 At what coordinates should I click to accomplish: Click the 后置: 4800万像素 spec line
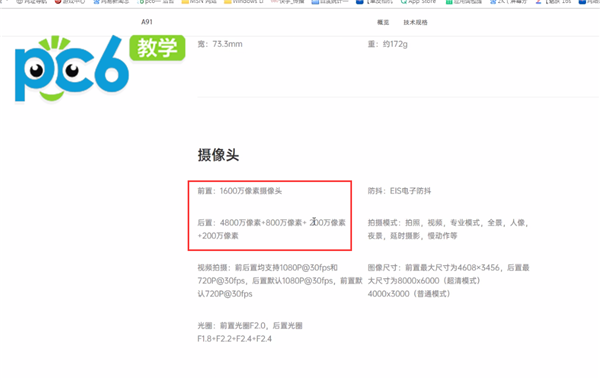click(271, 229)
